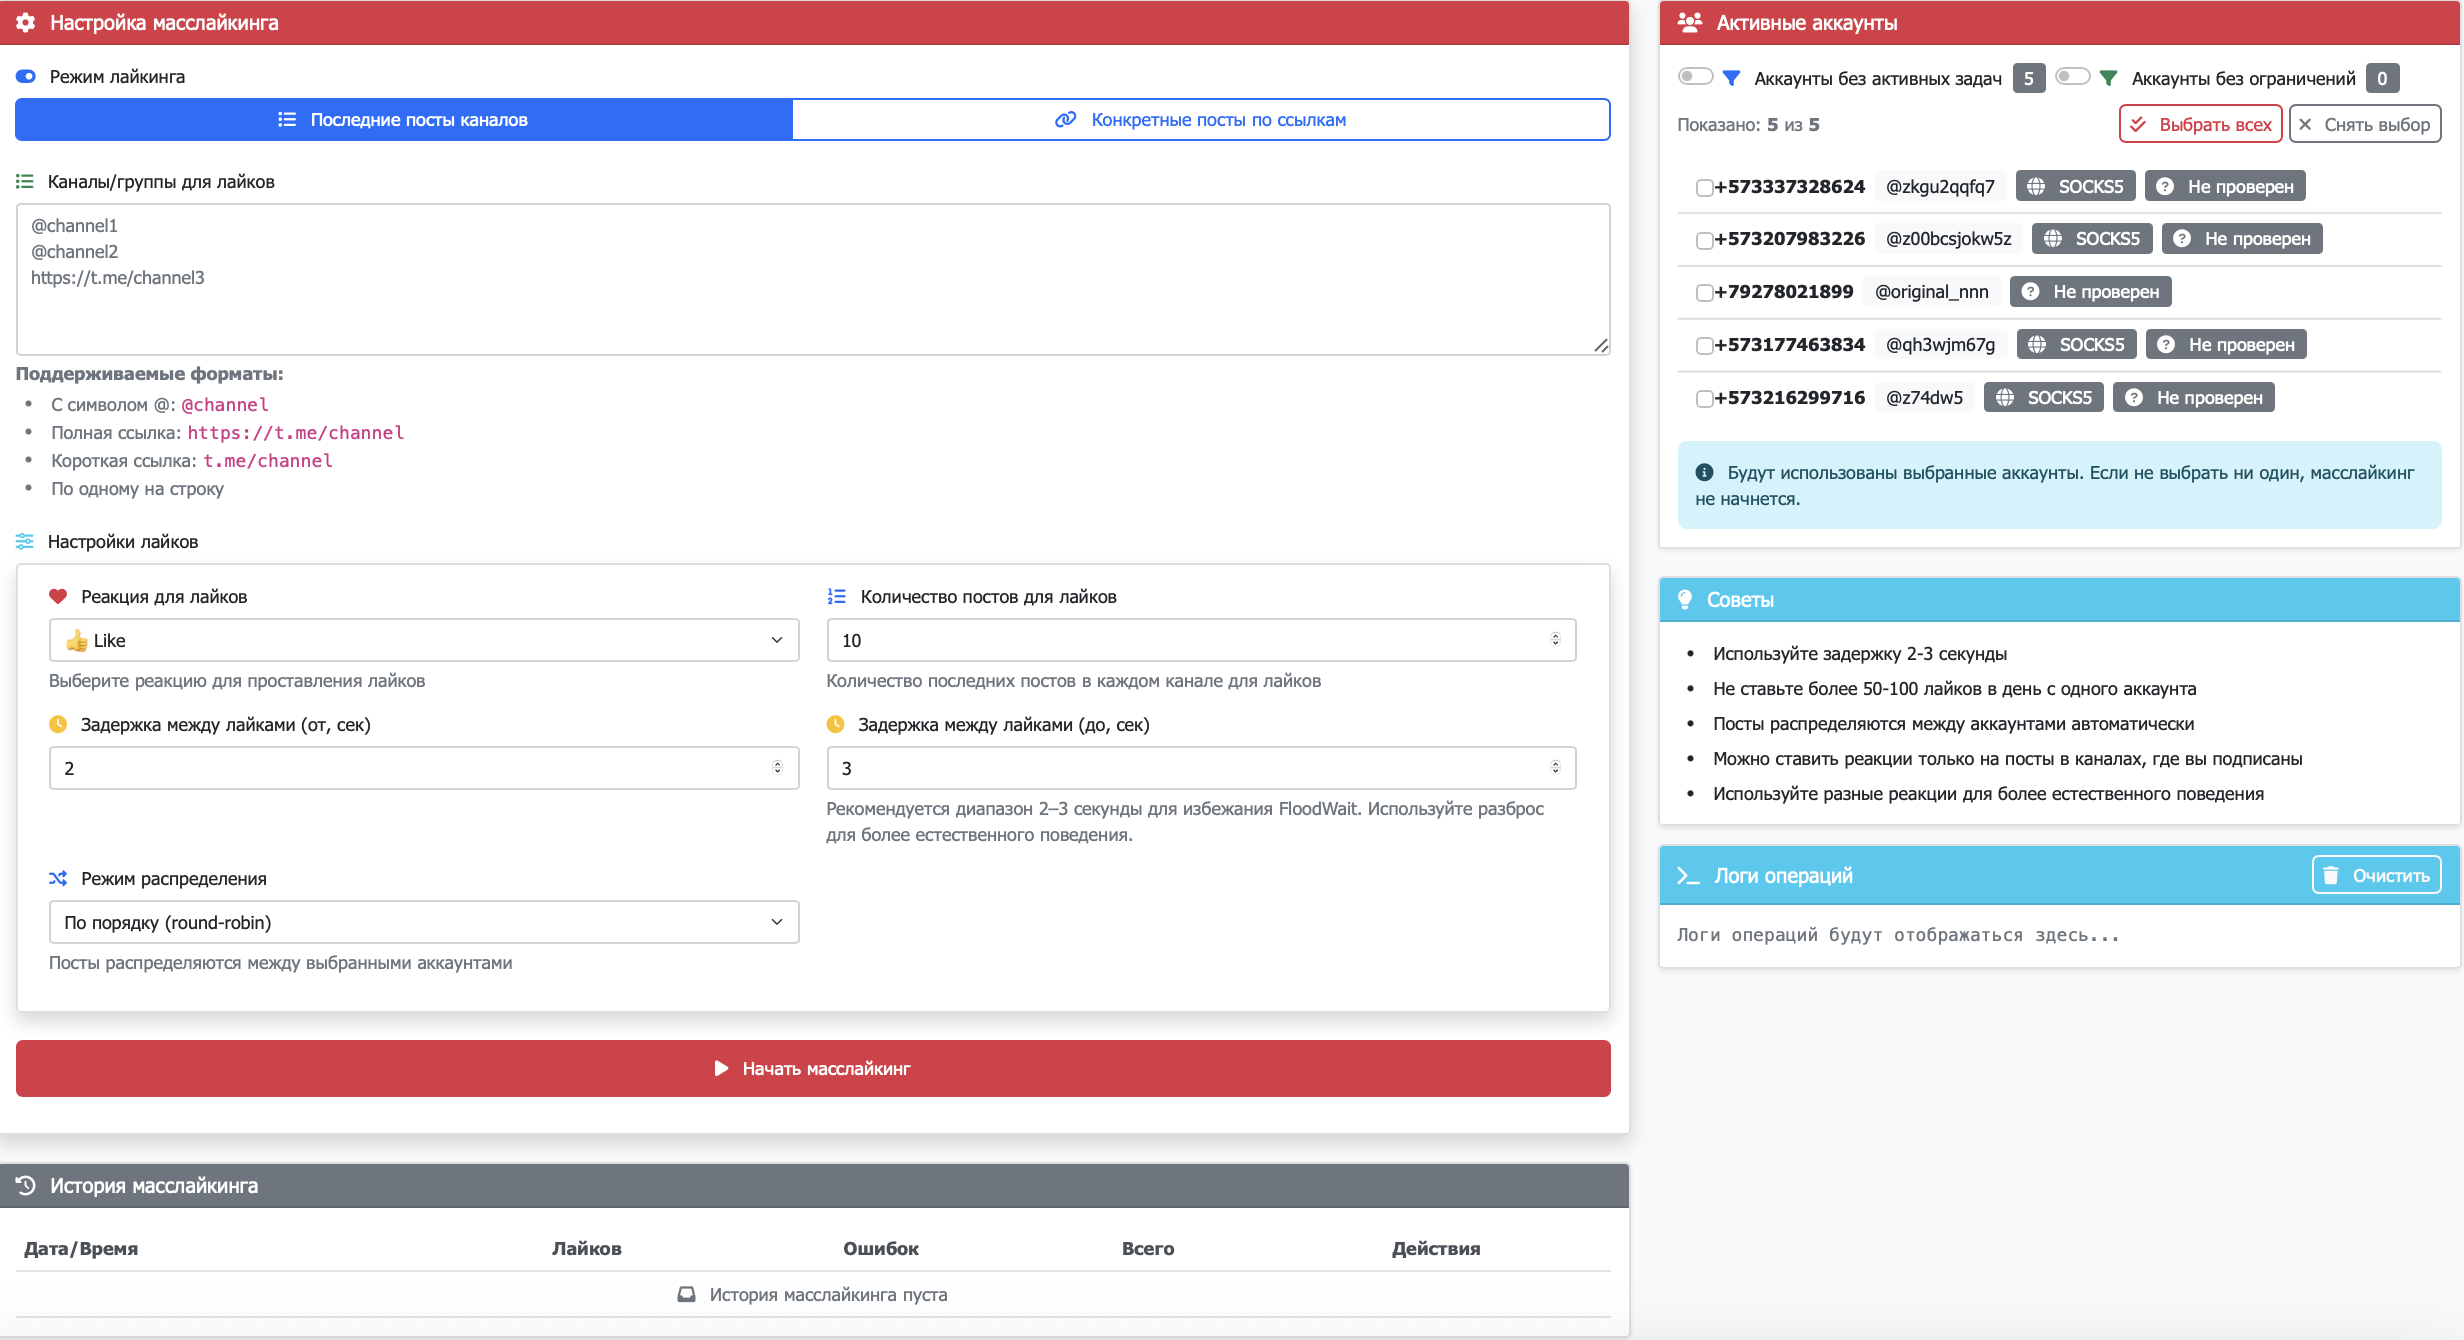Screen dimensions: 2464x1340
Task: Expand the По порядку (round-robin) dropdown
Action: pos(424,922)
